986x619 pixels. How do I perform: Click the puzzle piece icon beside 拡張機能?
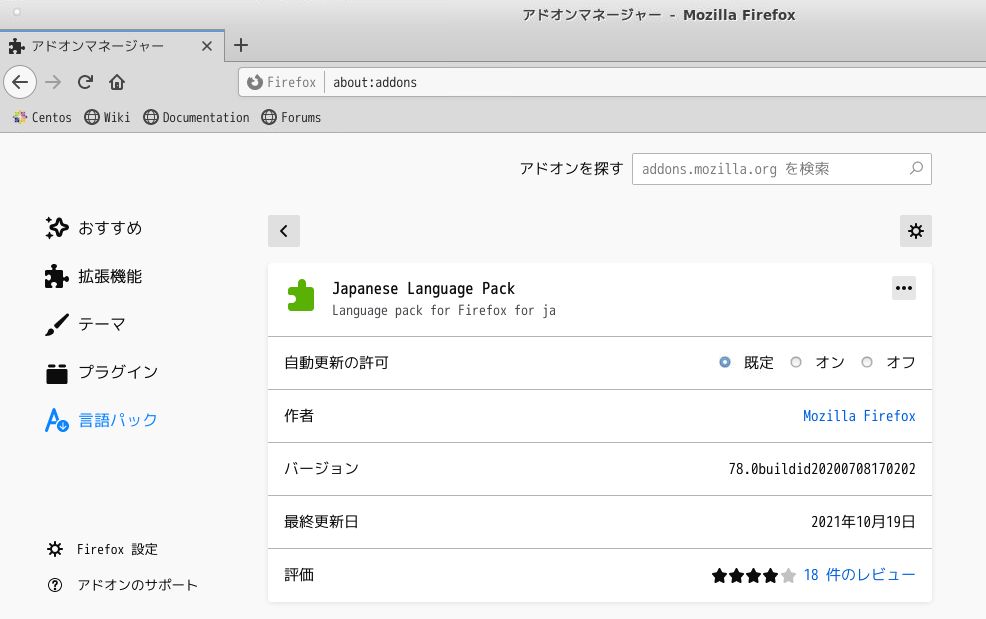pos(57,276)
